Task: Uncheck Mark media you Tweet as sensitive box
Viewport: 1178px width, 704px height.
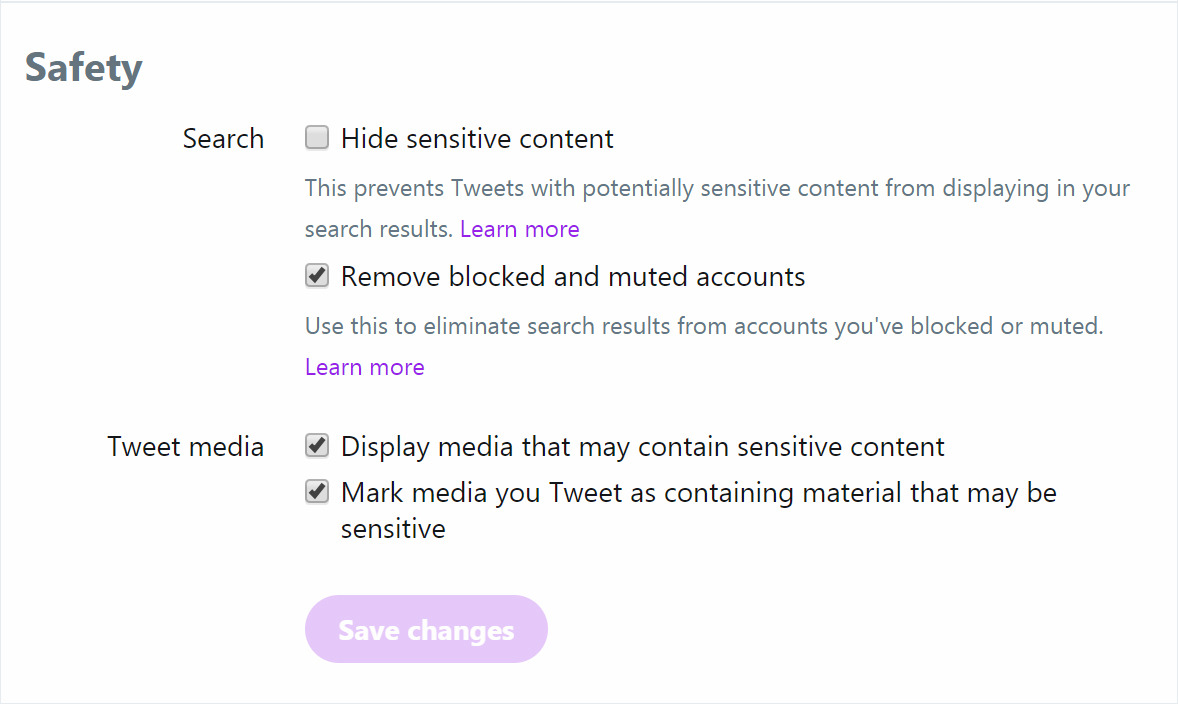Action: (x=317, y=492)
